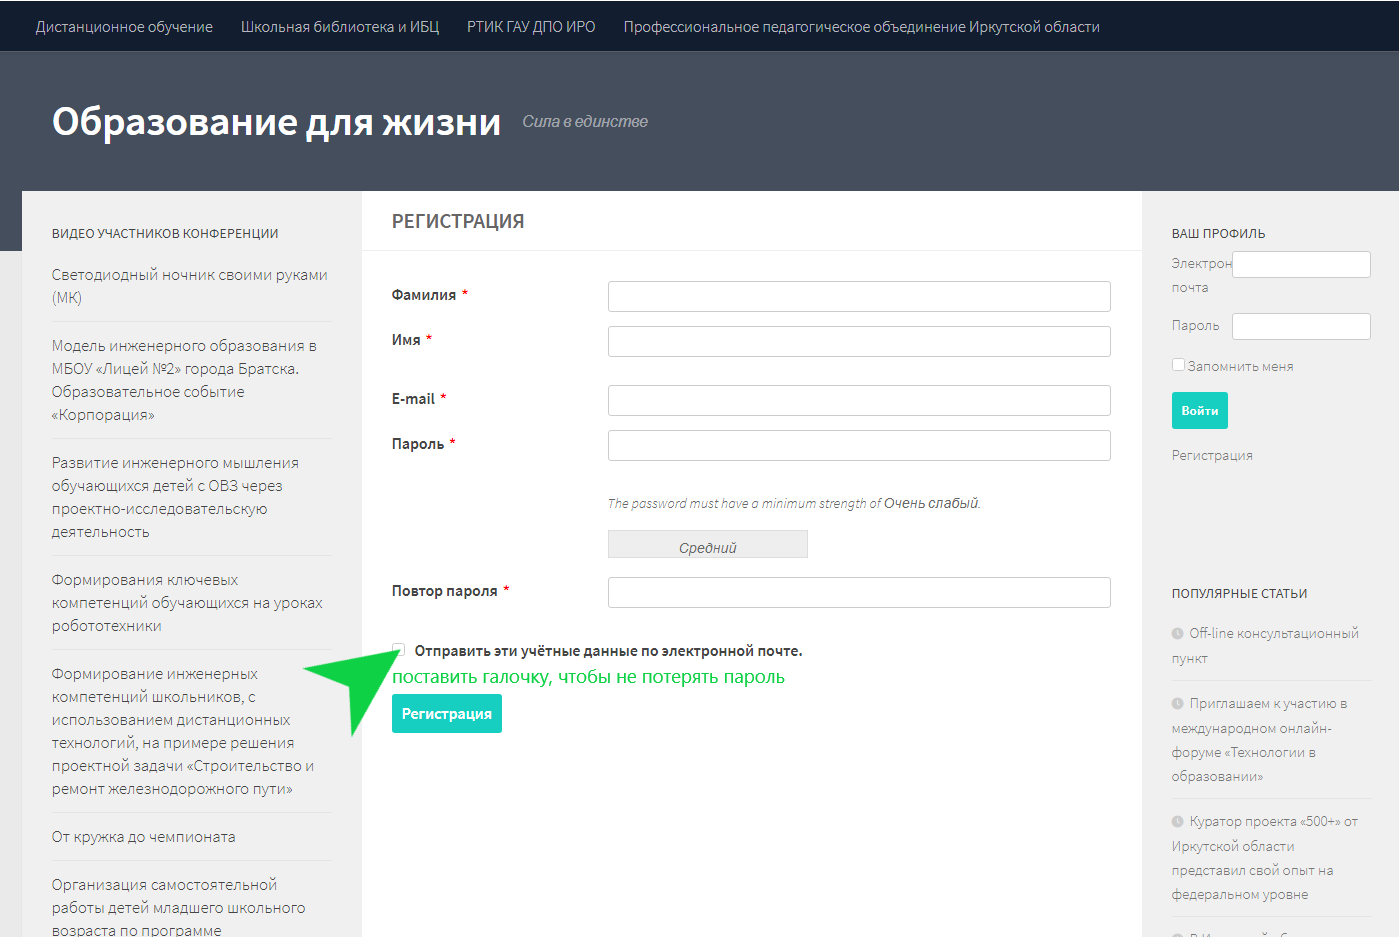
Task: Go to РТИК ГАУ ДПО ИРО
Action: click(531, 27)
